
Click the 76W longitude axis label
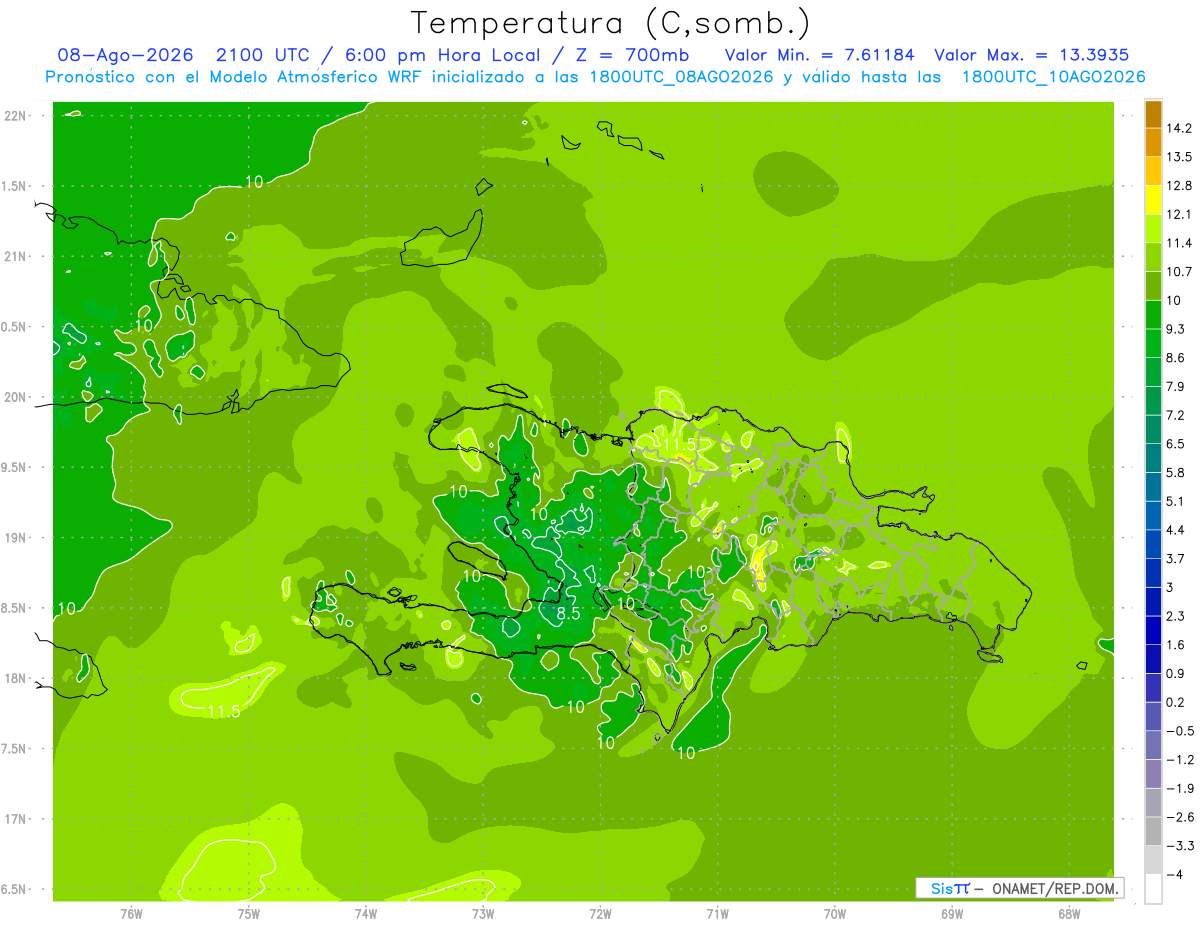click(x=131, y=914)
